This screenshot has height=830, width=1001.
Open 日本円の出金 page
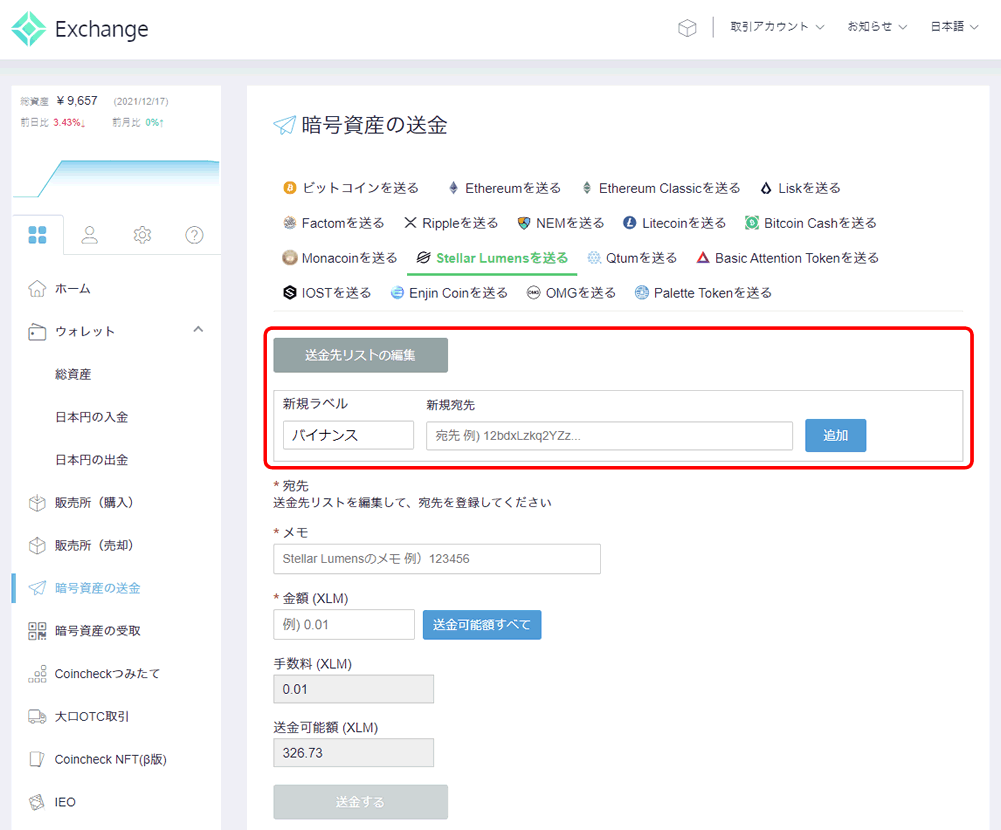(91, 460)
